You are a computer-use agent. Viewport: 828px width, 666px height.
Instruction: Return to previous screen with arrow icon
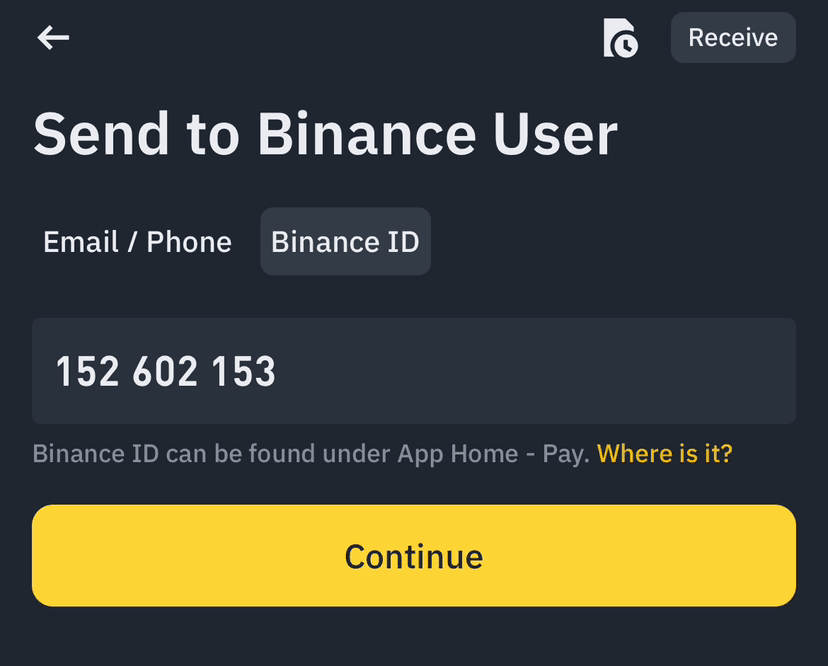[x=53, y=38]
